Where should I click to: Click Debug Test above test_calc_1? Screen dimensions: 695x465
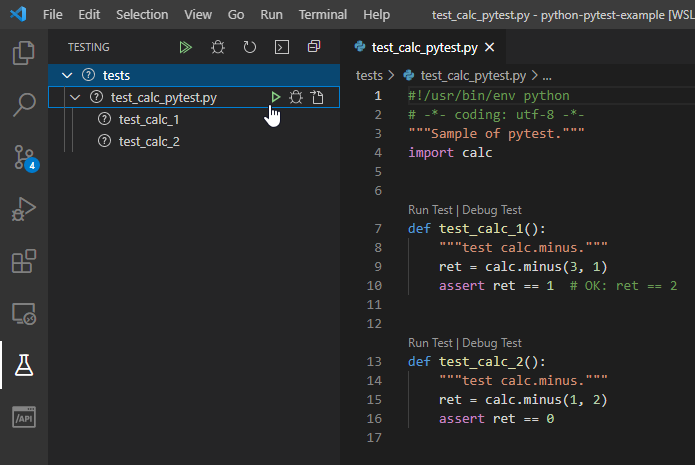[492, 210]
